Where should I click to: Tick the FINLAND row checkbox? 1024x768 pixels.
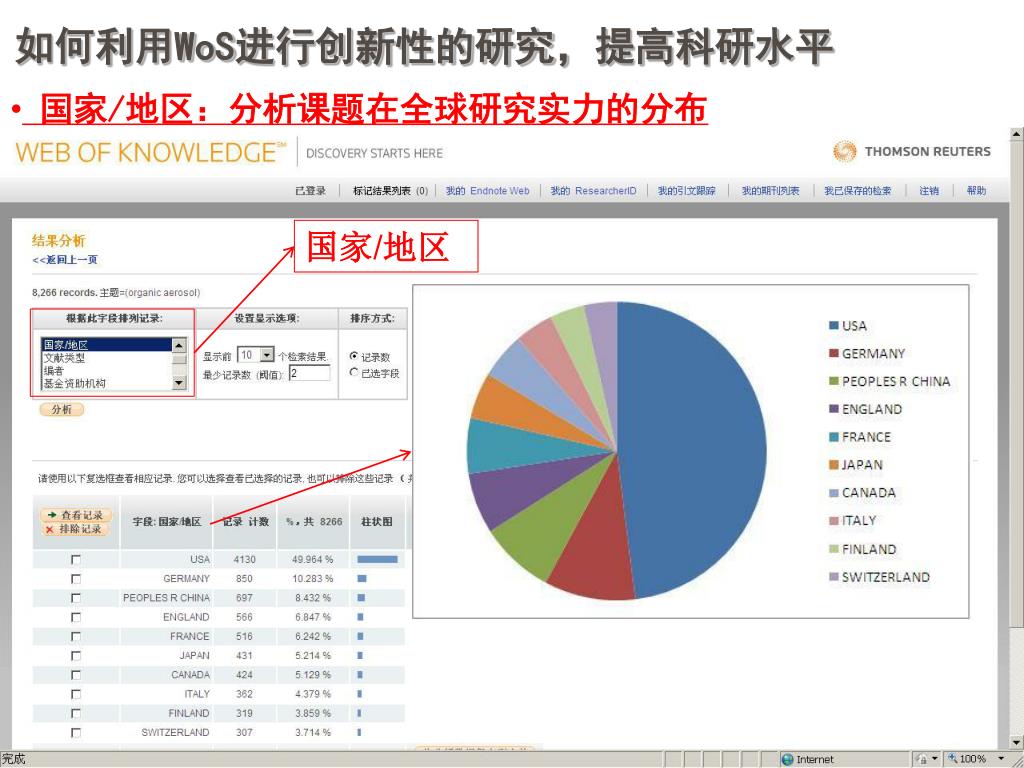coord(76,713)
